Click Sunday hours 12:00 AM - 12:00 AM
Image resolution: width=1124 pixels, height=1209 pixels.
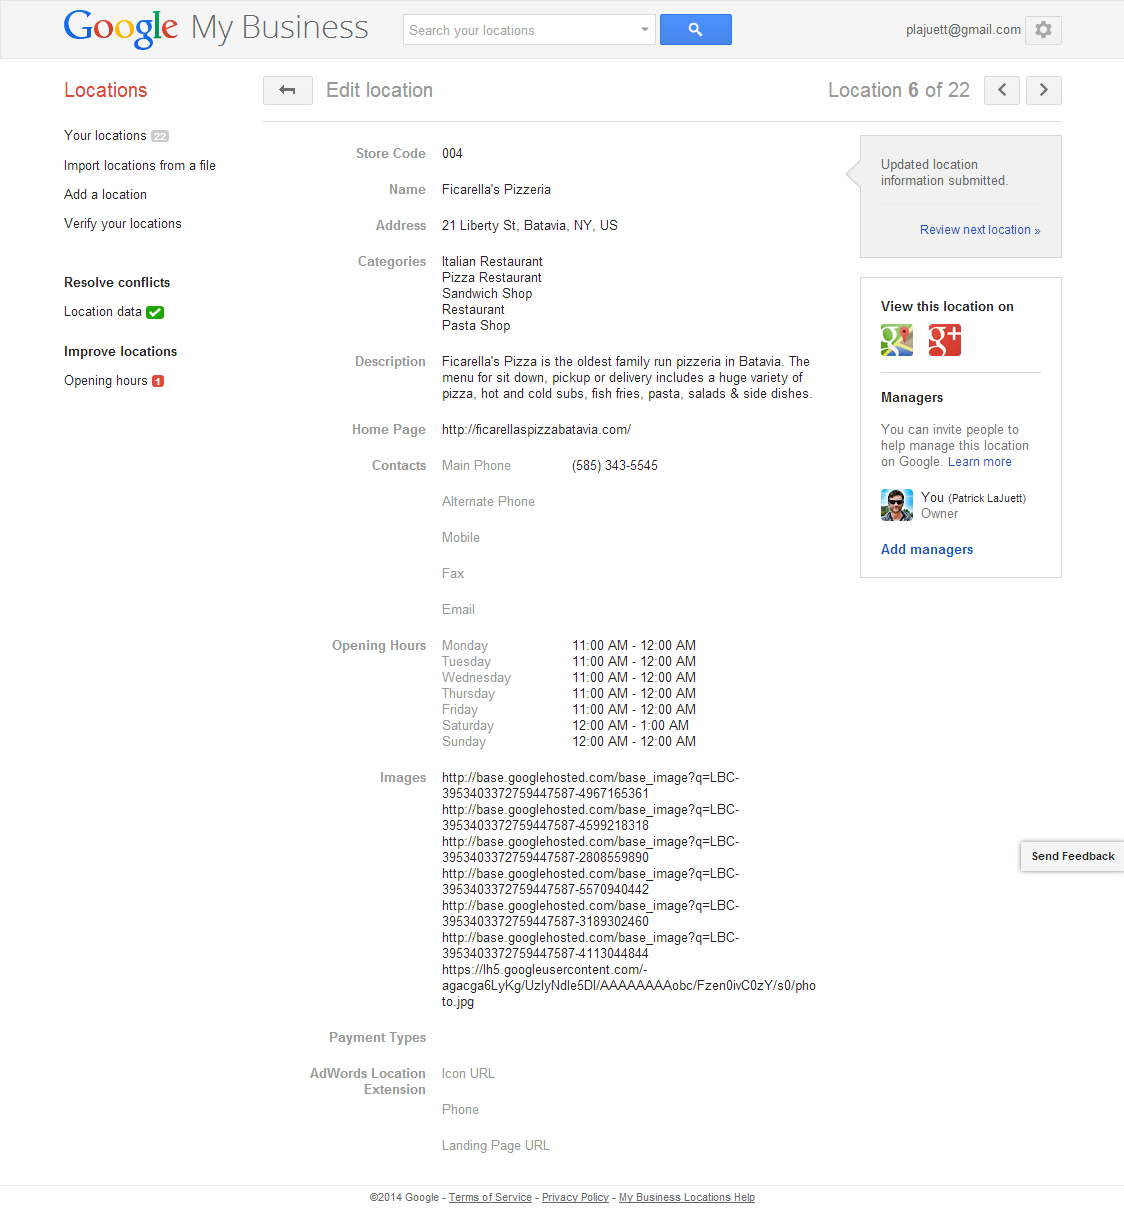pos(634,741)
